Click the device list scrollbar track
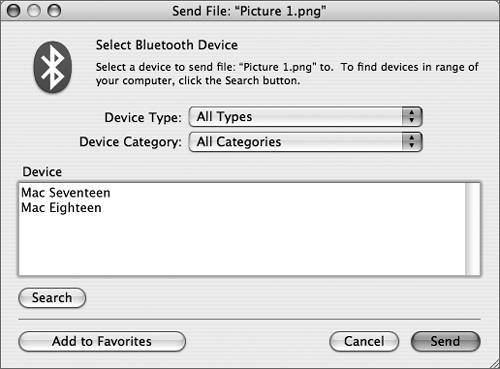 tap(473, 229)
